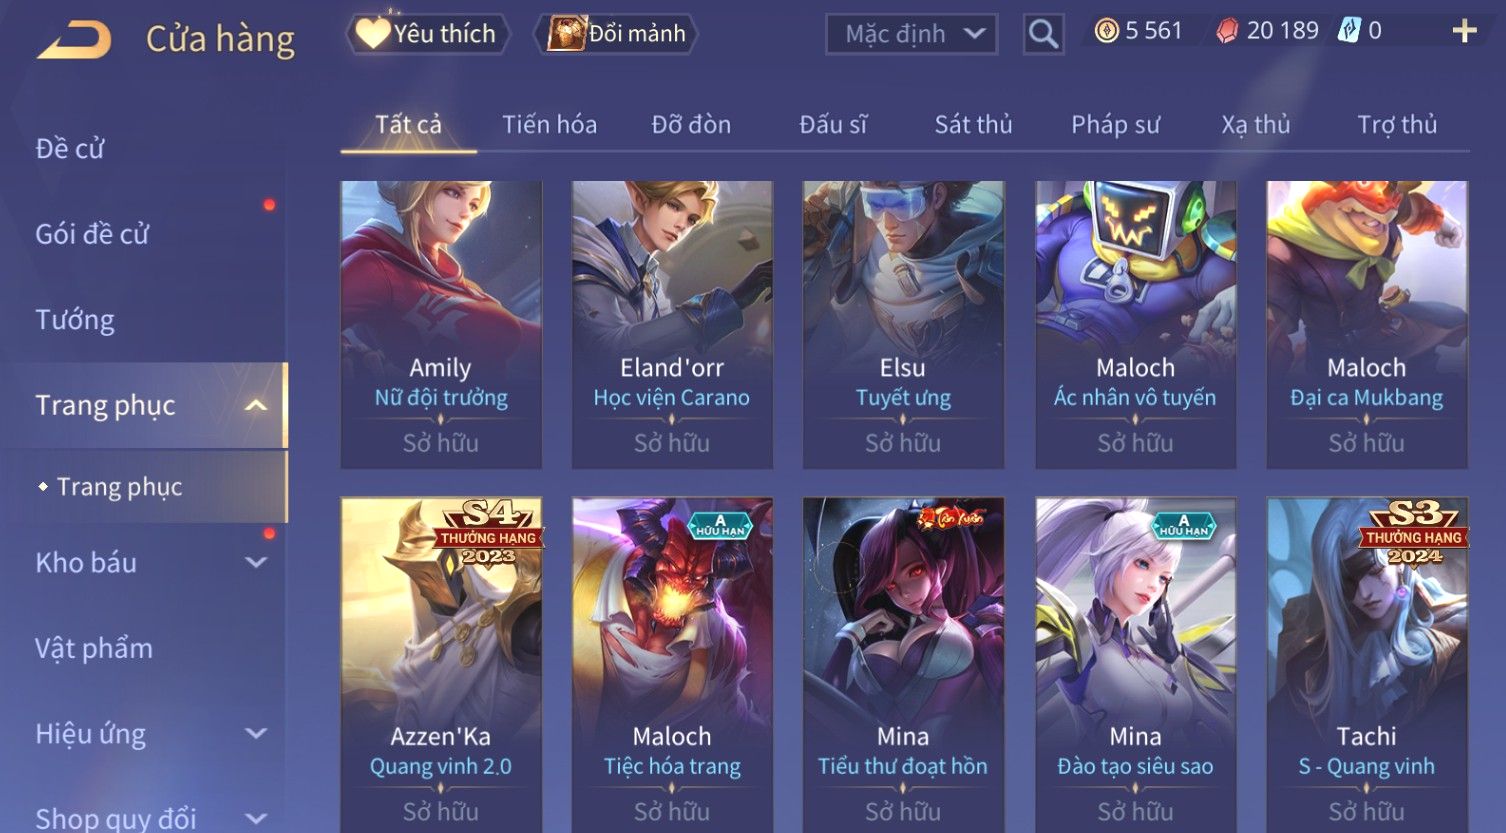Select Amily Nữ đội trưởng skin card
This screenshot has height=833, width=1506.
[x=441, y=324]
